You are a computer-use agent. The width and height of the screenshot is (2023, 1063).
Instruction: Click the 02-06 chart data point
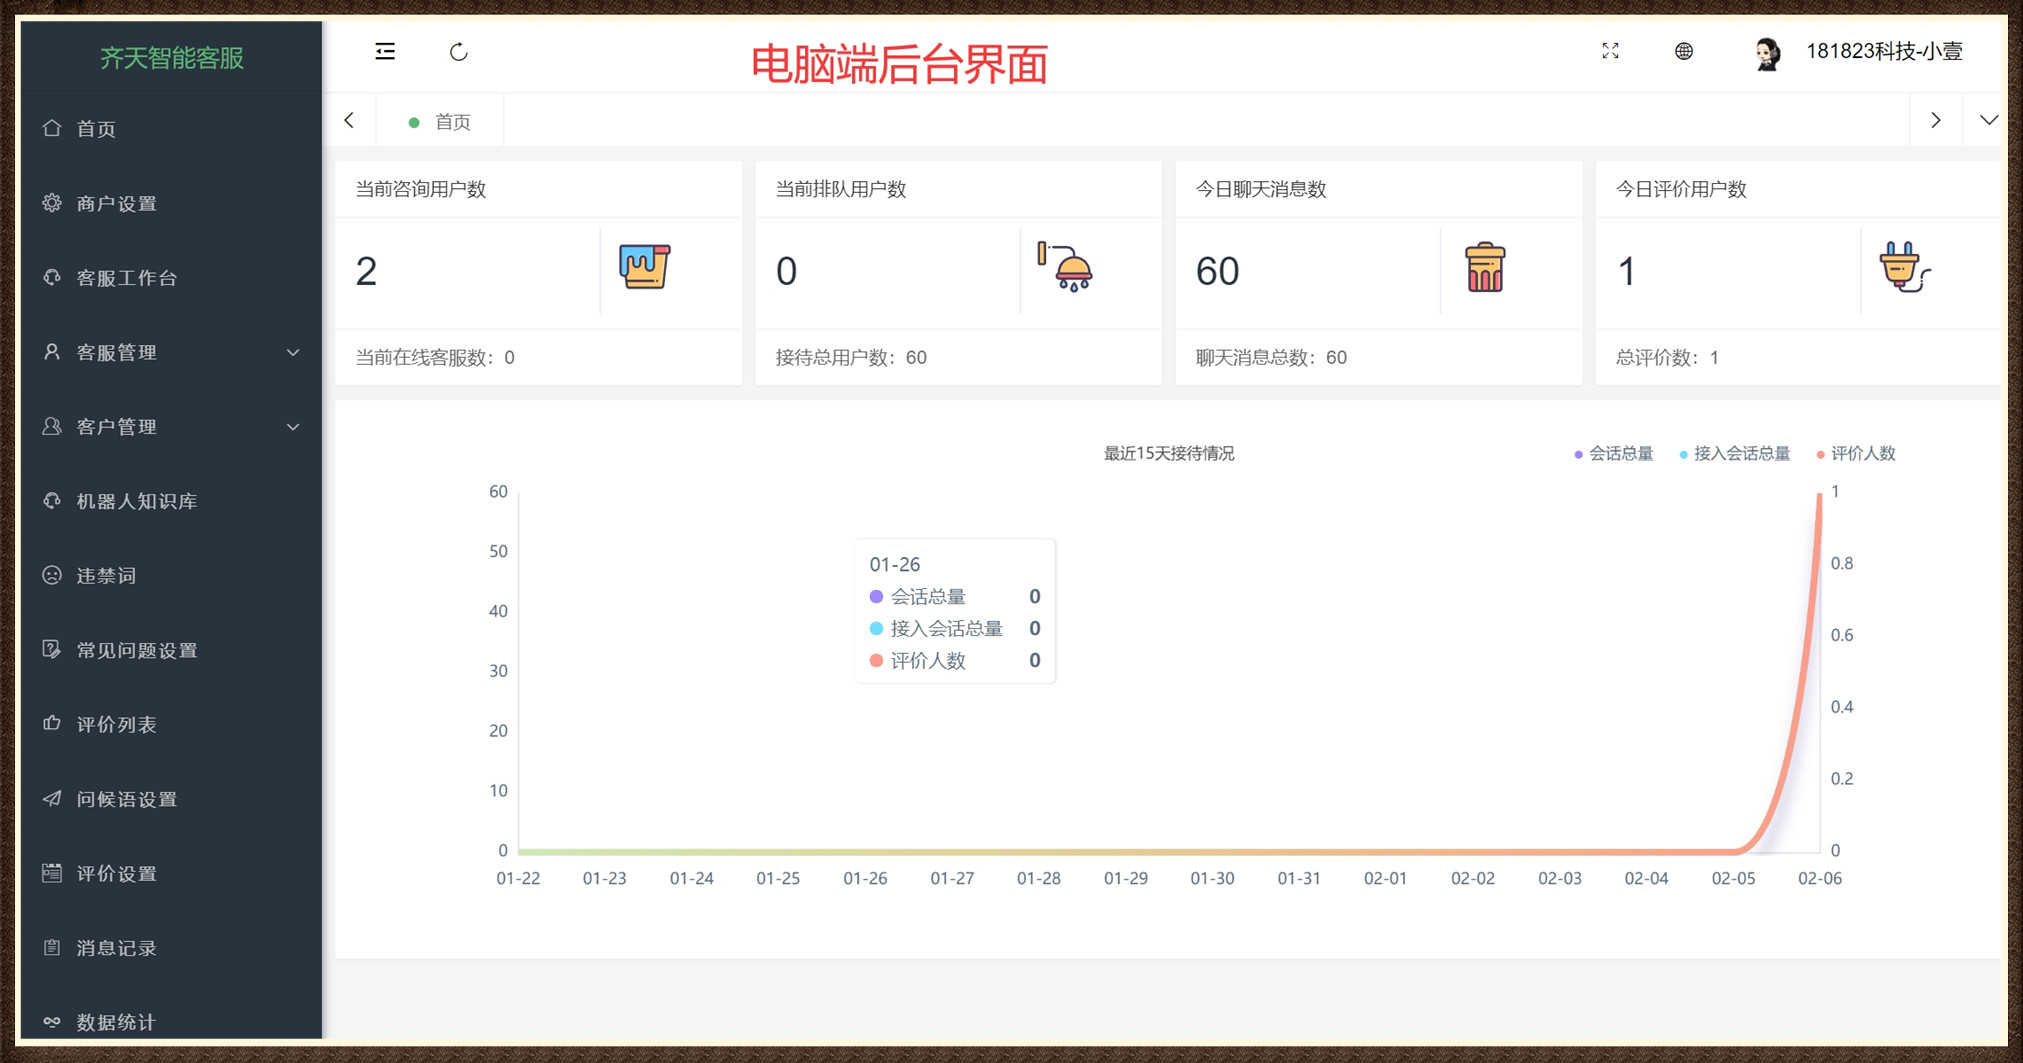1820,494
